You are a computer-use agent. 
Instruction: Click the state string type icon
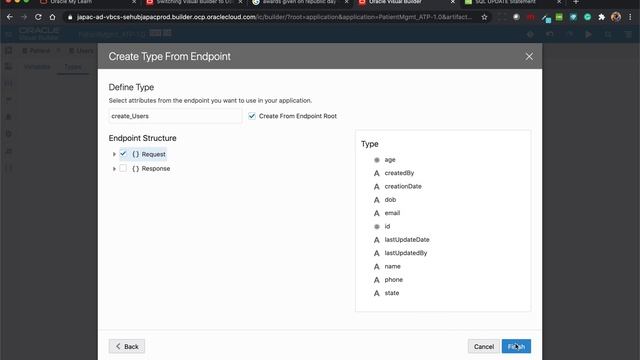coord(377,293)
